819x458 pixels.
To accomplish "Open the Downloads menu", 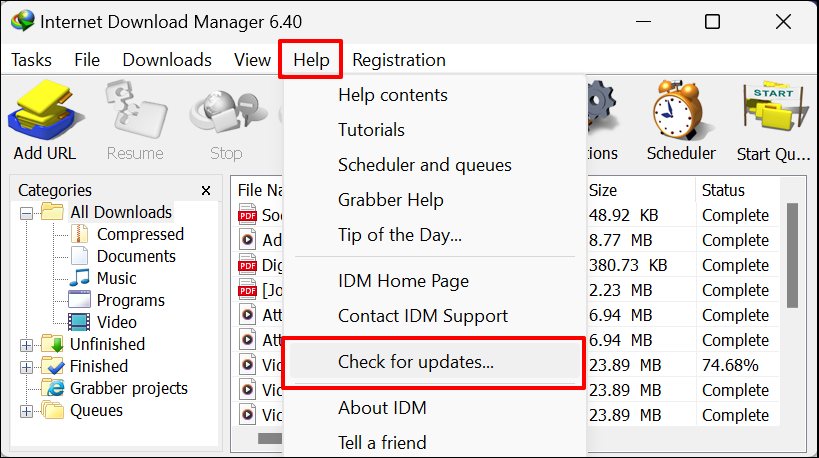I will tap(167, 60).
